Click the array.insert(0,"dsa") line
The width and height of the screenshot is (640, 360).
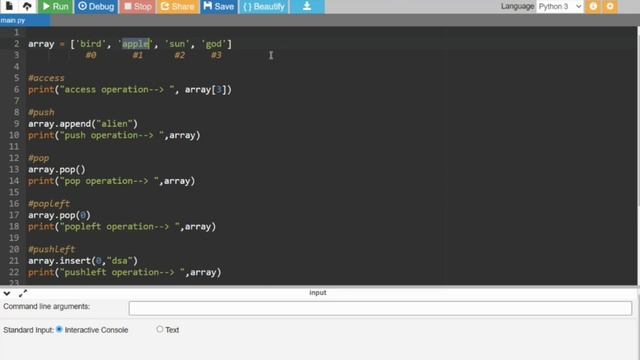(x=83, y=261)
